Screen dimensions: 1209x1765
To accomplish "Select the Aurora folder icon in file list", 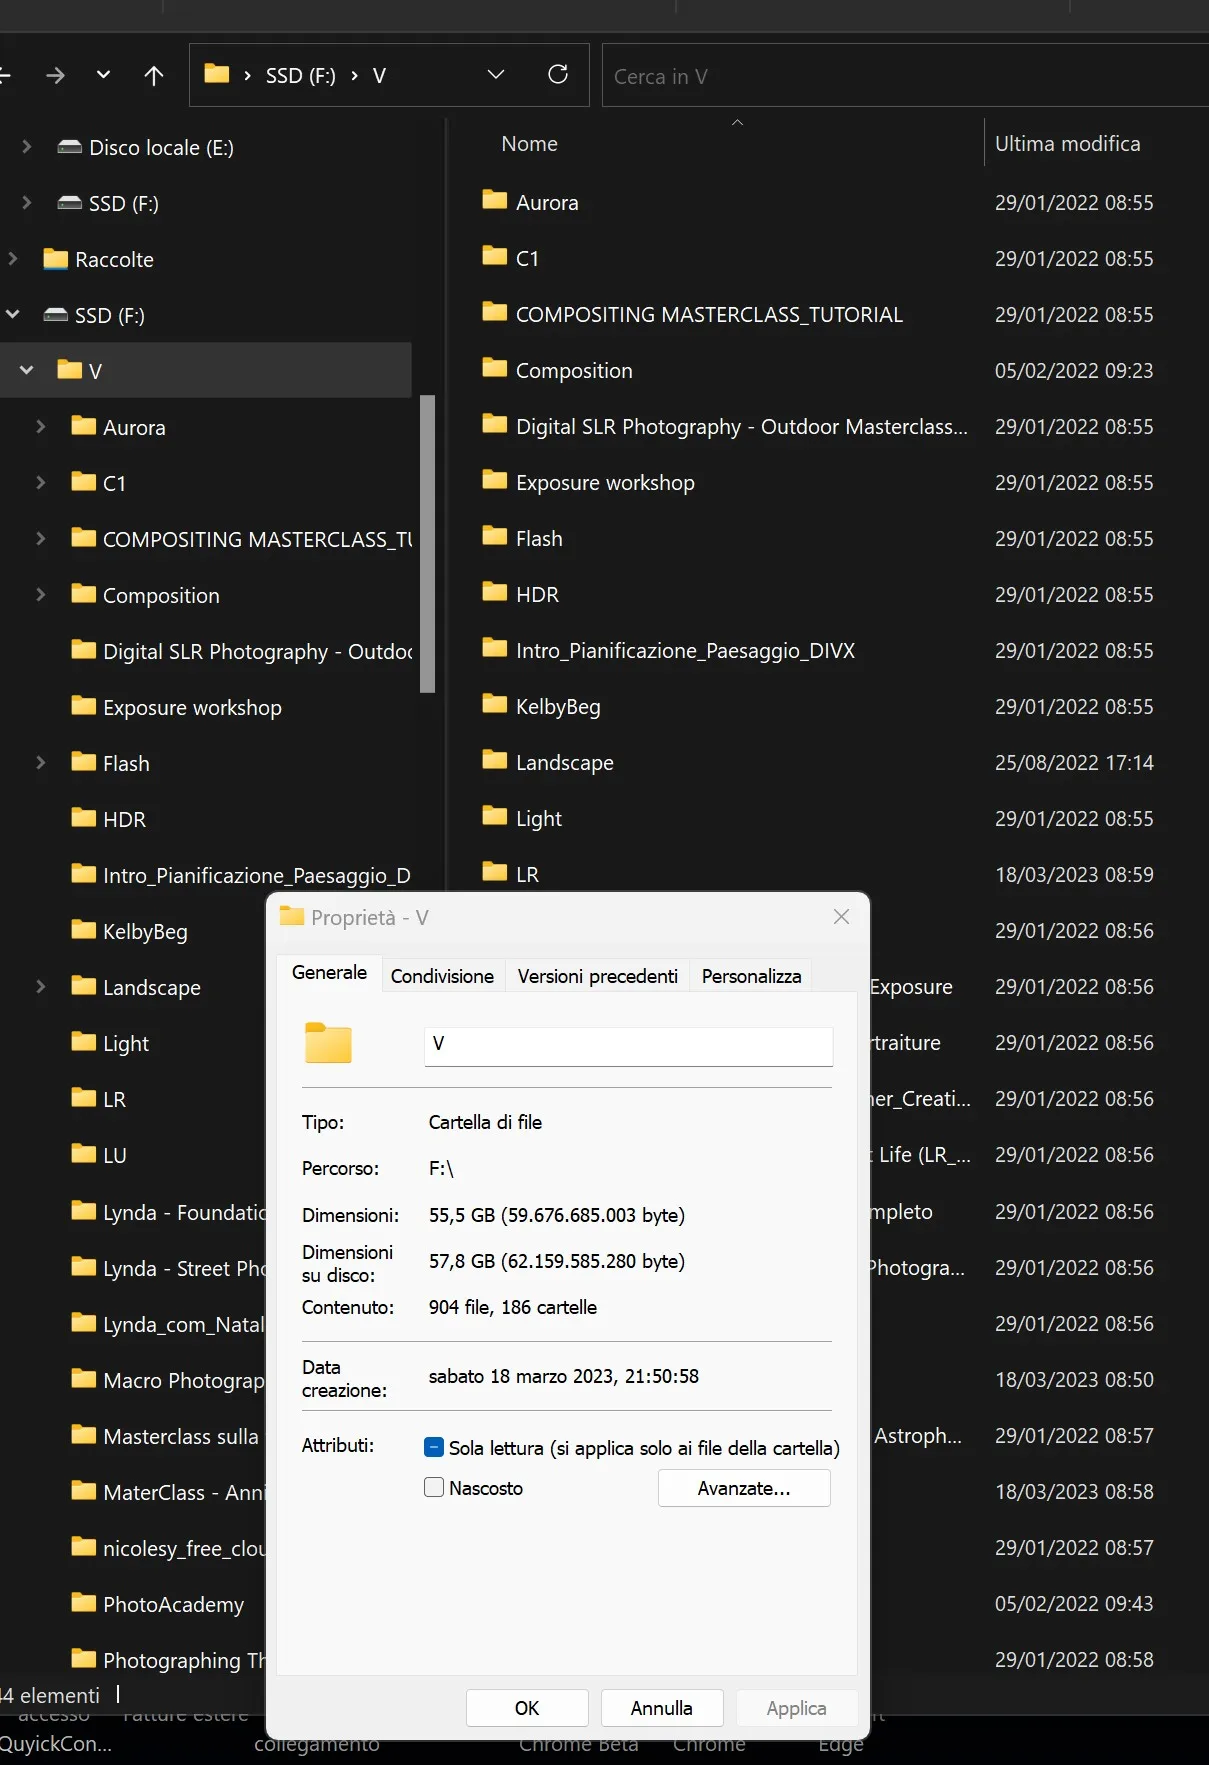I will coord(494,200).
